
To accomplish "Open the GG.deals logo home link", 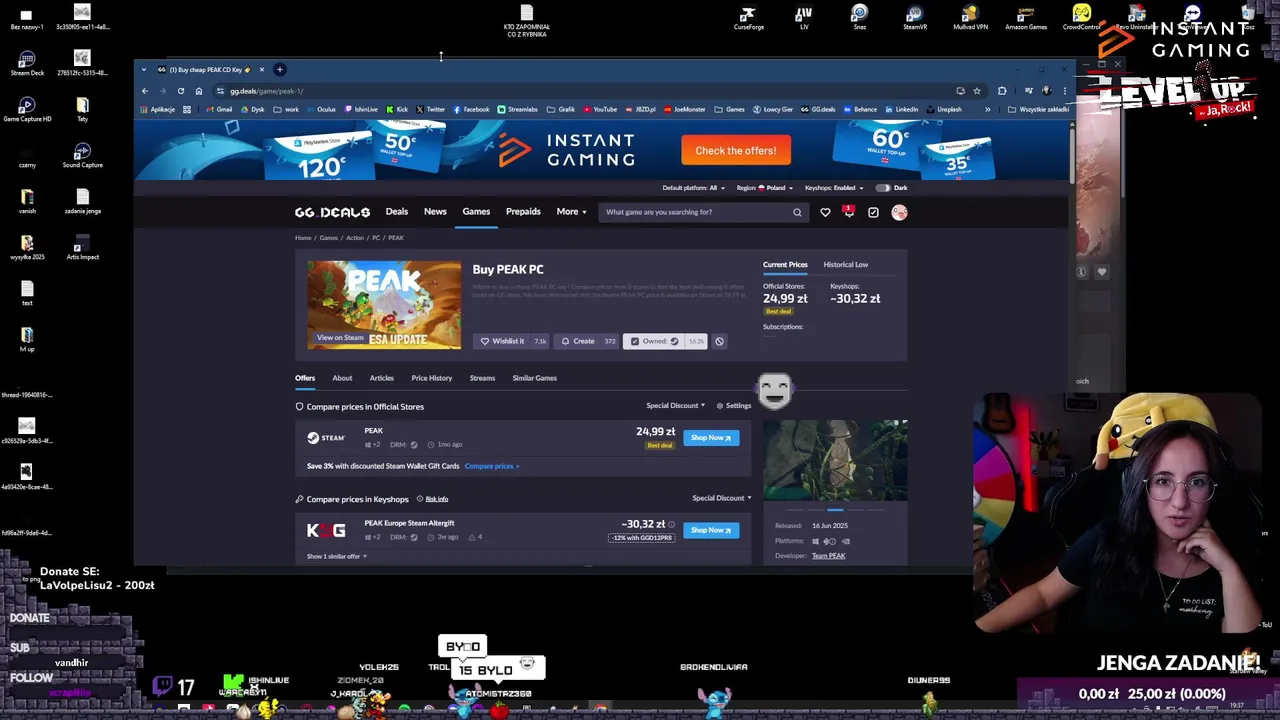I will coord(332,212).
